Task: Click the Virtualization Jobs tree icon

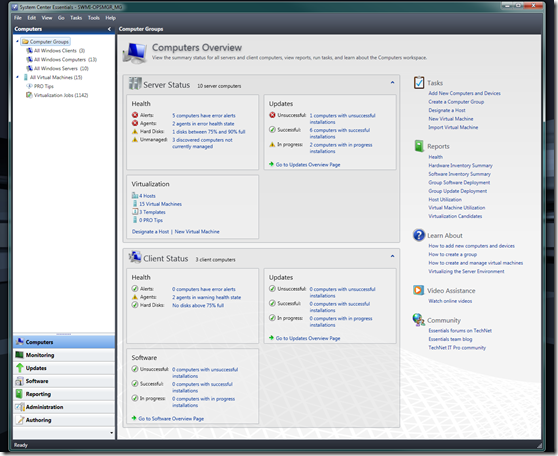Action: point(29,95)
